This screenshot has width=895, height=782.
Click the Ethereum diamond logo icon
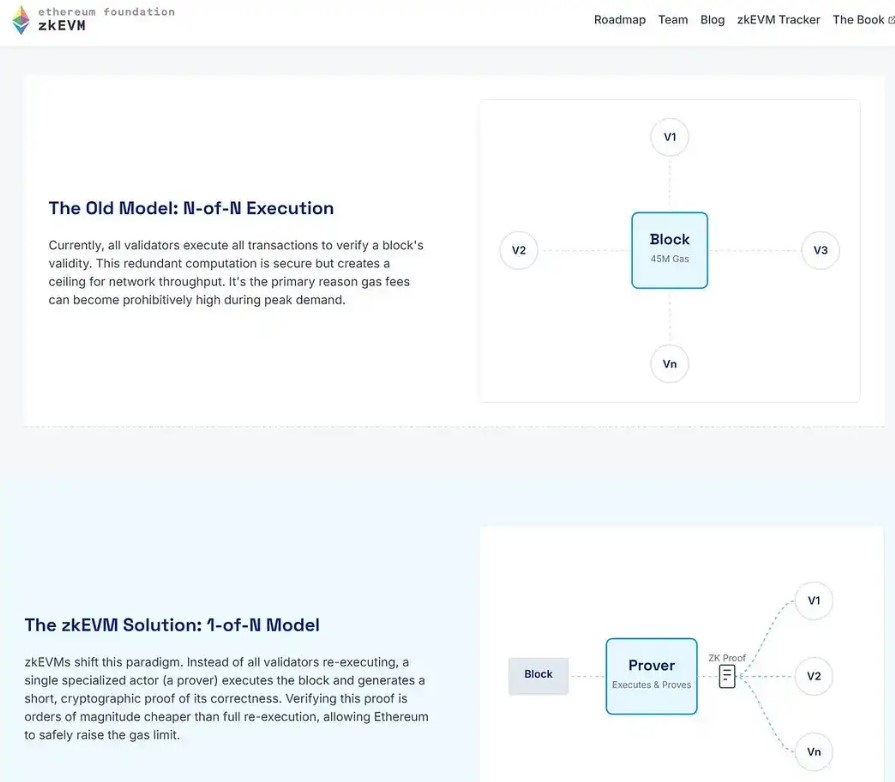pyautogui.click(x=21, y=20)
